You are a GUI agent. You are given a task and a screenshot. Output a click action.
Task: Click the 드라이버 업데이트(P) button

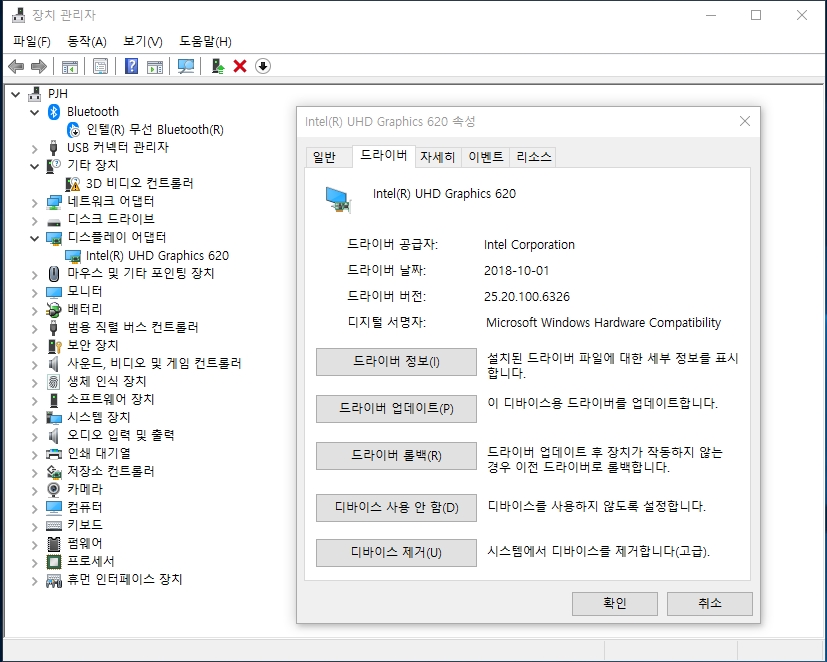pyautogui.click(x=396, y=409)
